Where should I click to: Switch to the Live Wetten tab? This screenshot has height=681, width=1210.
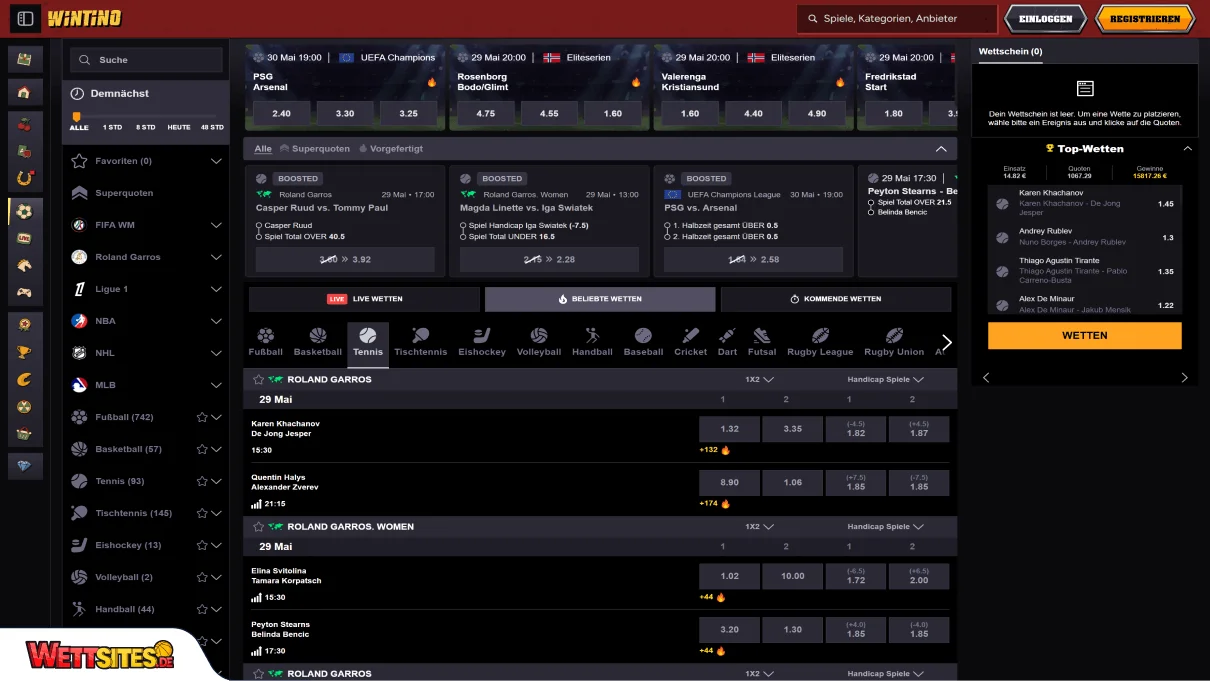[364, 299]
